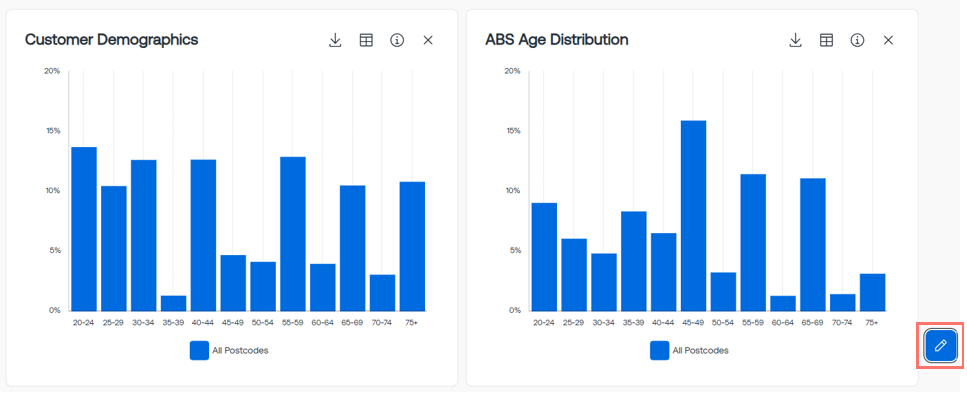The width and height of the screenshot is (967, 393).
Task: Select the 20-24 bar in Customer Demographics
Action: tap(84, 229)
